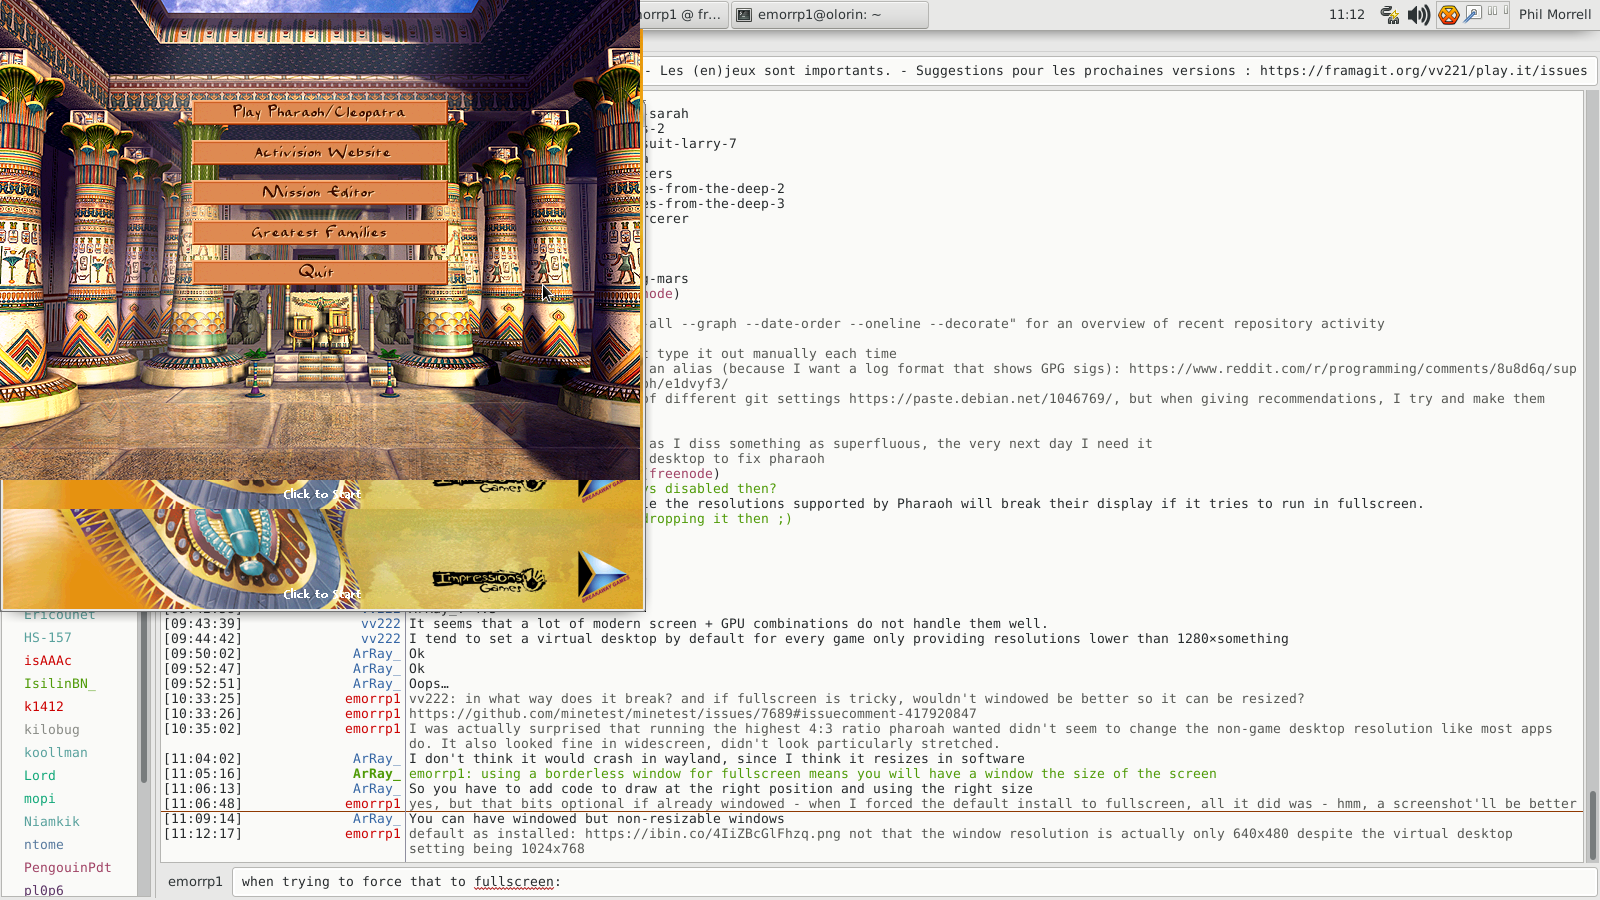Select ntome in the nick list

coord(44,845)
